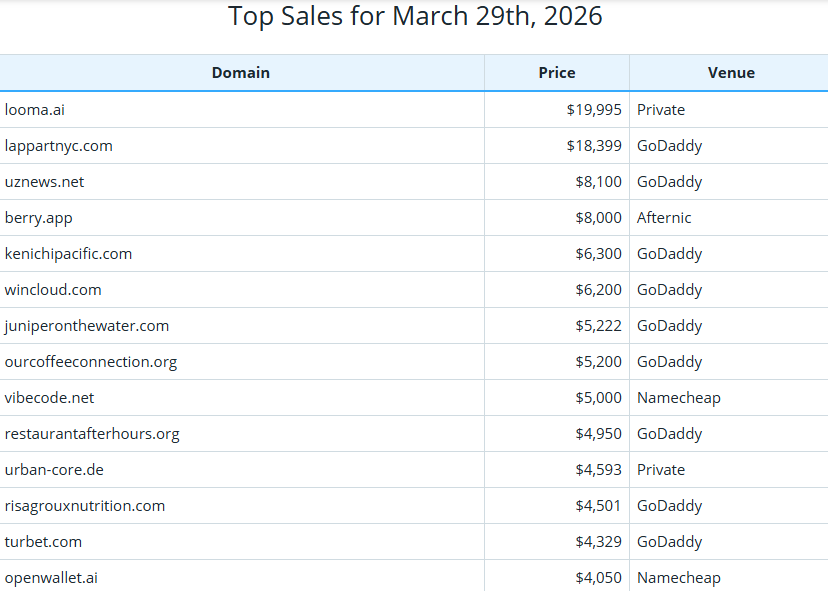828x591 pixels.
Task: Click the $5,200 price value
Action: (x=598, y=362)
